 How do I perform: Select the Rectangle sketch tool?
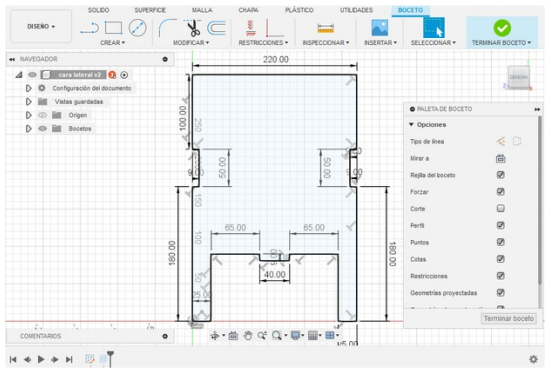(x=114, y=28)
